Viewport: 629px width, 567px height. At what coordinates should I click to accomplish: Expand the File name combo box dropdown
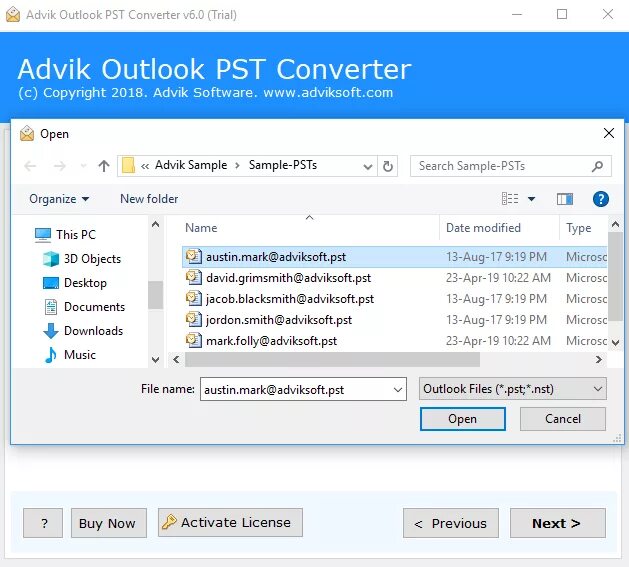(398, 389)
